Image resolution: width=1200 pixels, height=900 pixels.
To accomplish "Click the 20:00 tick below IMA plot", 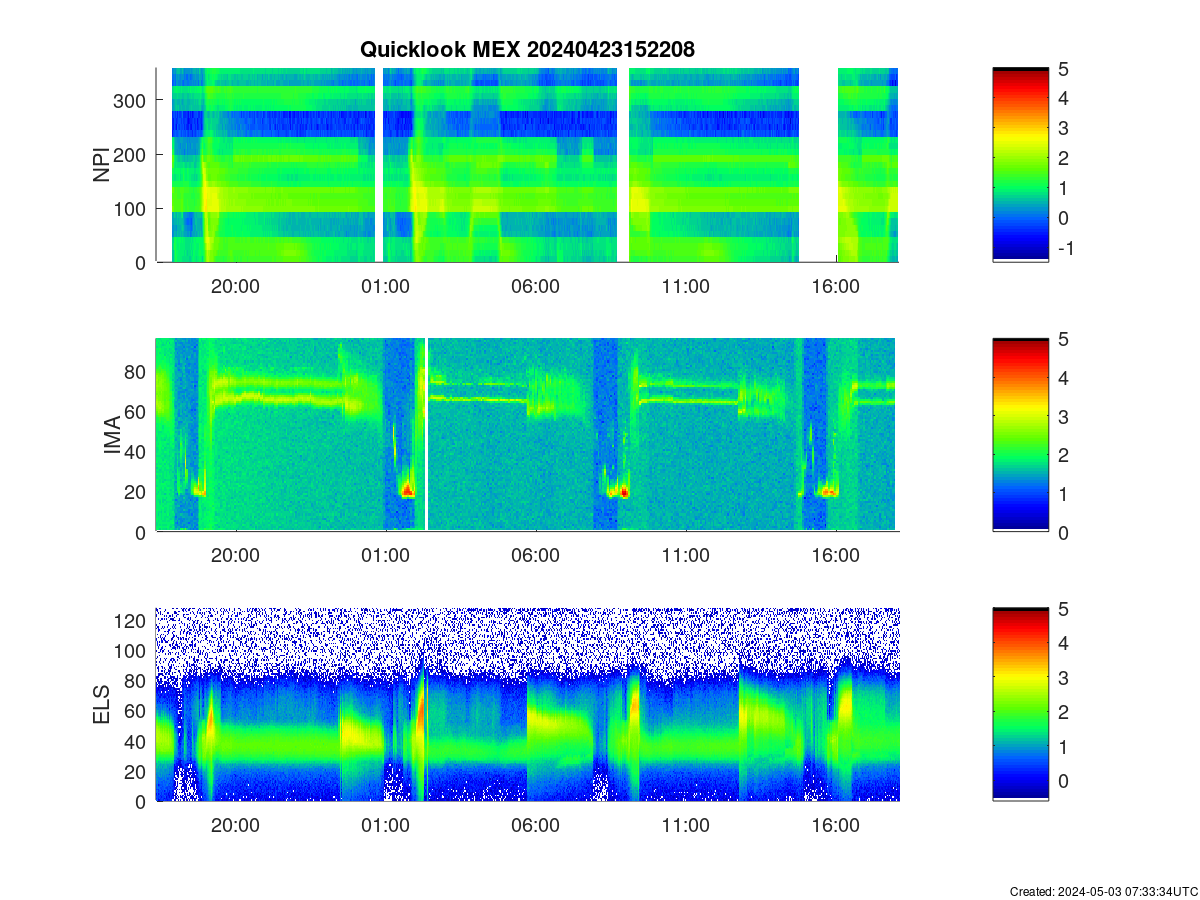I will pyautogui.click(x=235, y=556).
